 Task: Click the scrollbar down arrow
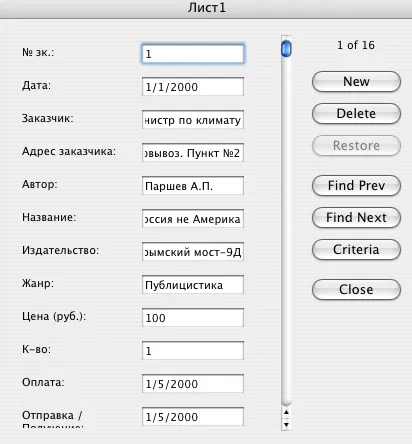click(x=286, y=424)
